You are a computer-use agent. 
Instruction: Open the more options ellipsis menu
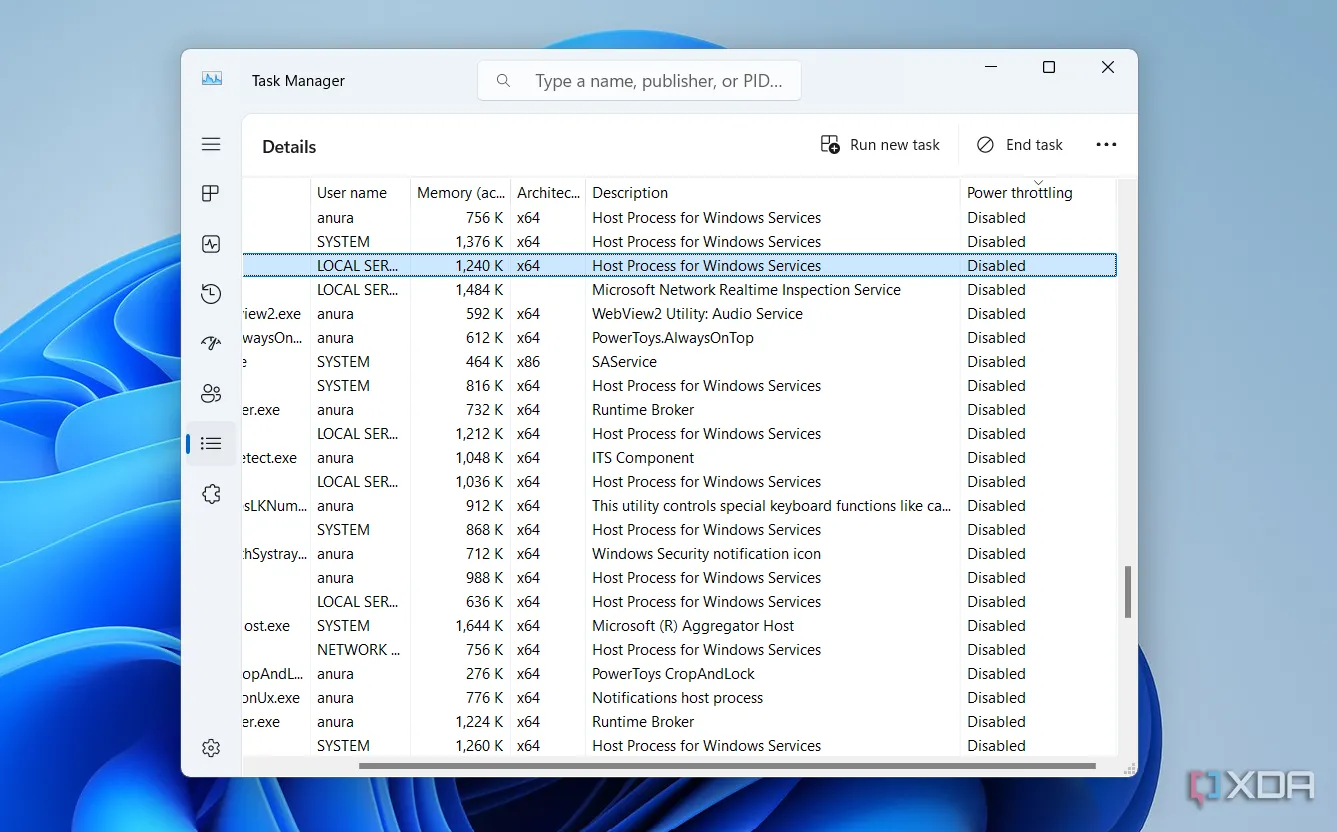pos(1106,144)
